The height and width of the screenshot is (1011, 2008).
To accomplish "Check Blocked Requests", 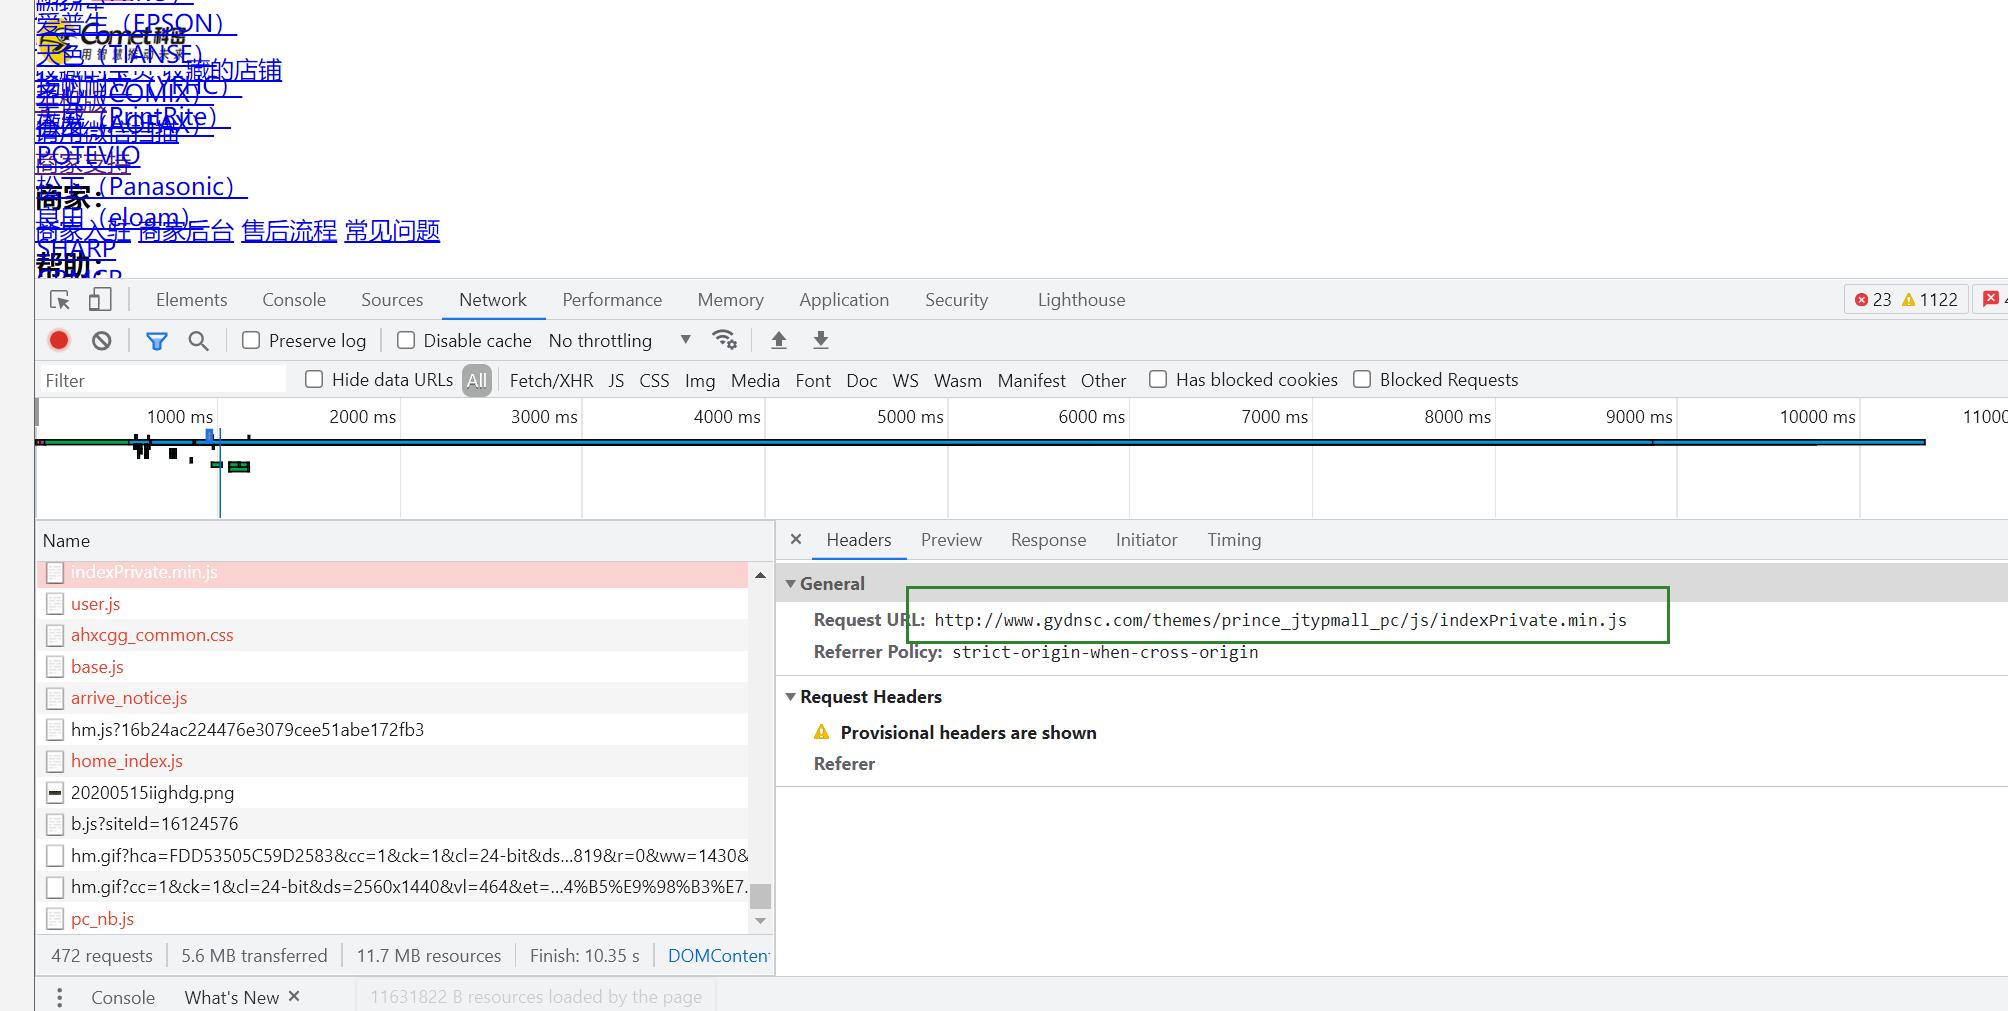I will point(1362,379).
